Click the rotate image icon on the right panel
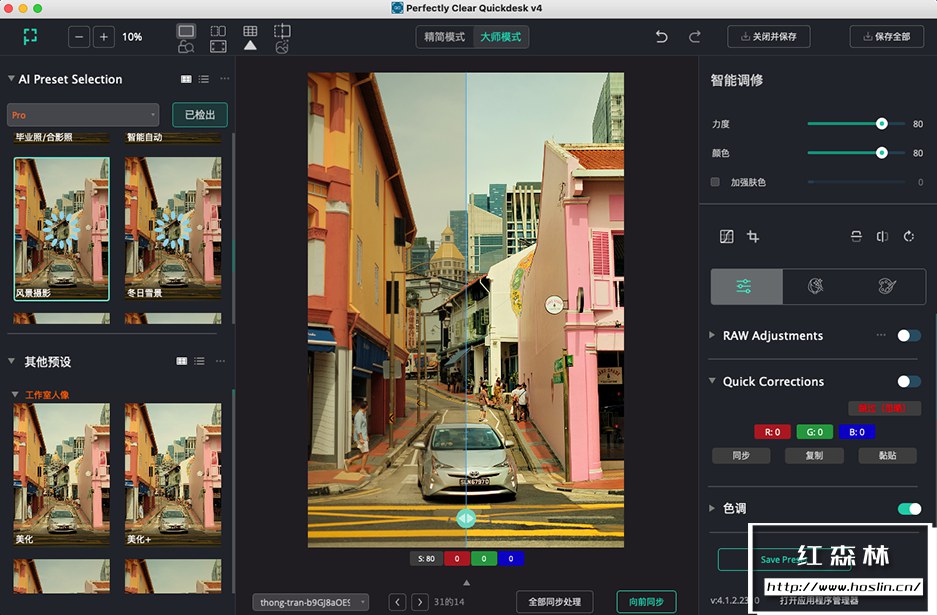This screenshot has height=615, width=937. click(908, 237)
